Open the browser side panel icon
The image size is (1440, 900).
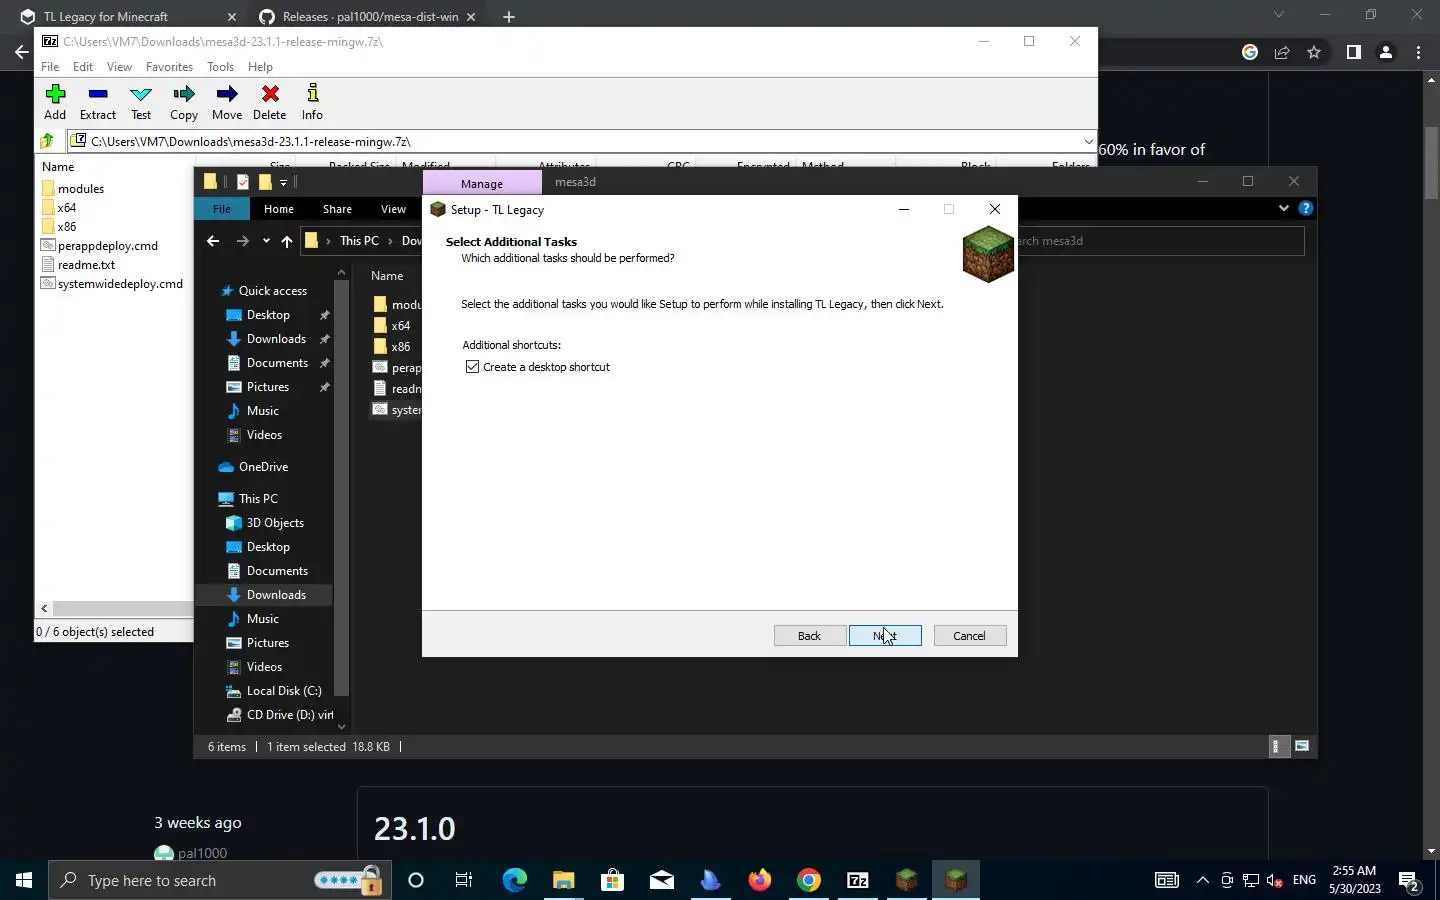tap(1353, 52)
